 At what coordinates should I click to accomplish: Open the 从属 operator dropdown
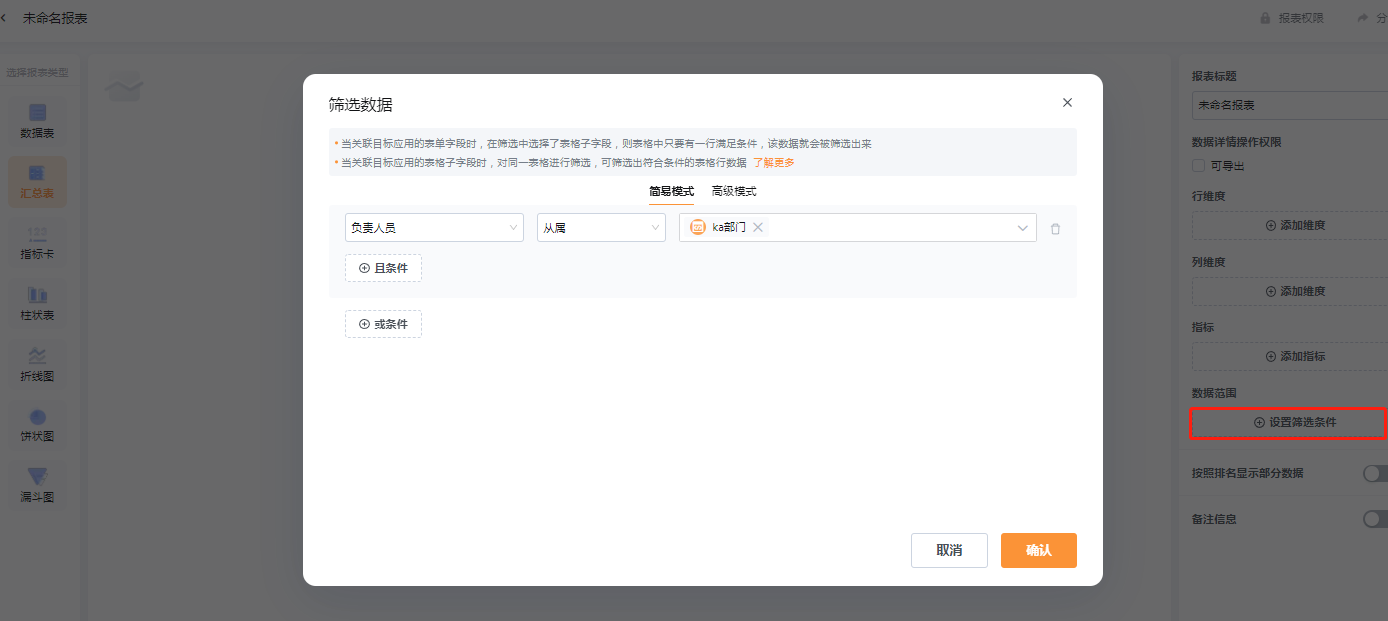(x=601, y=228)
